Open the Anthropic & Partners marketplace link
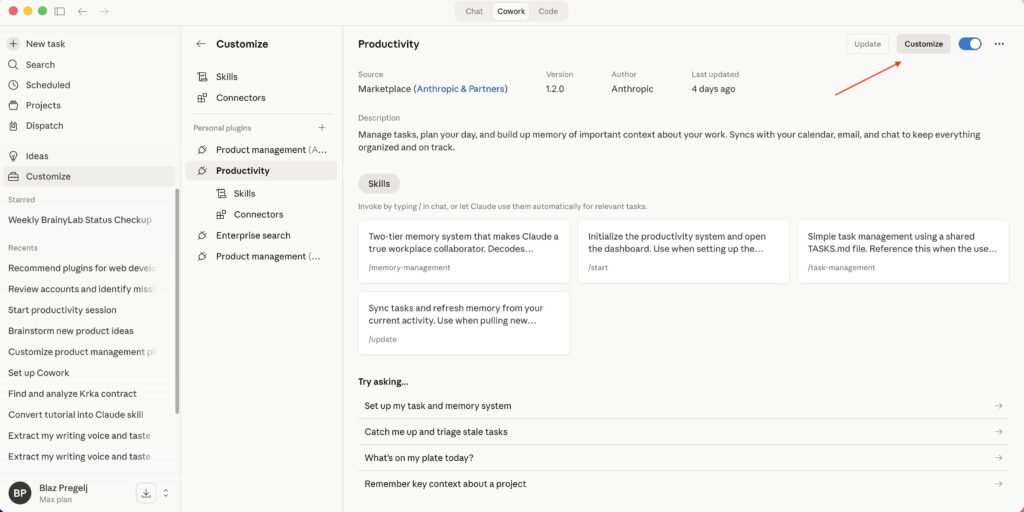The image size is (1024, 512). point(461,89)
